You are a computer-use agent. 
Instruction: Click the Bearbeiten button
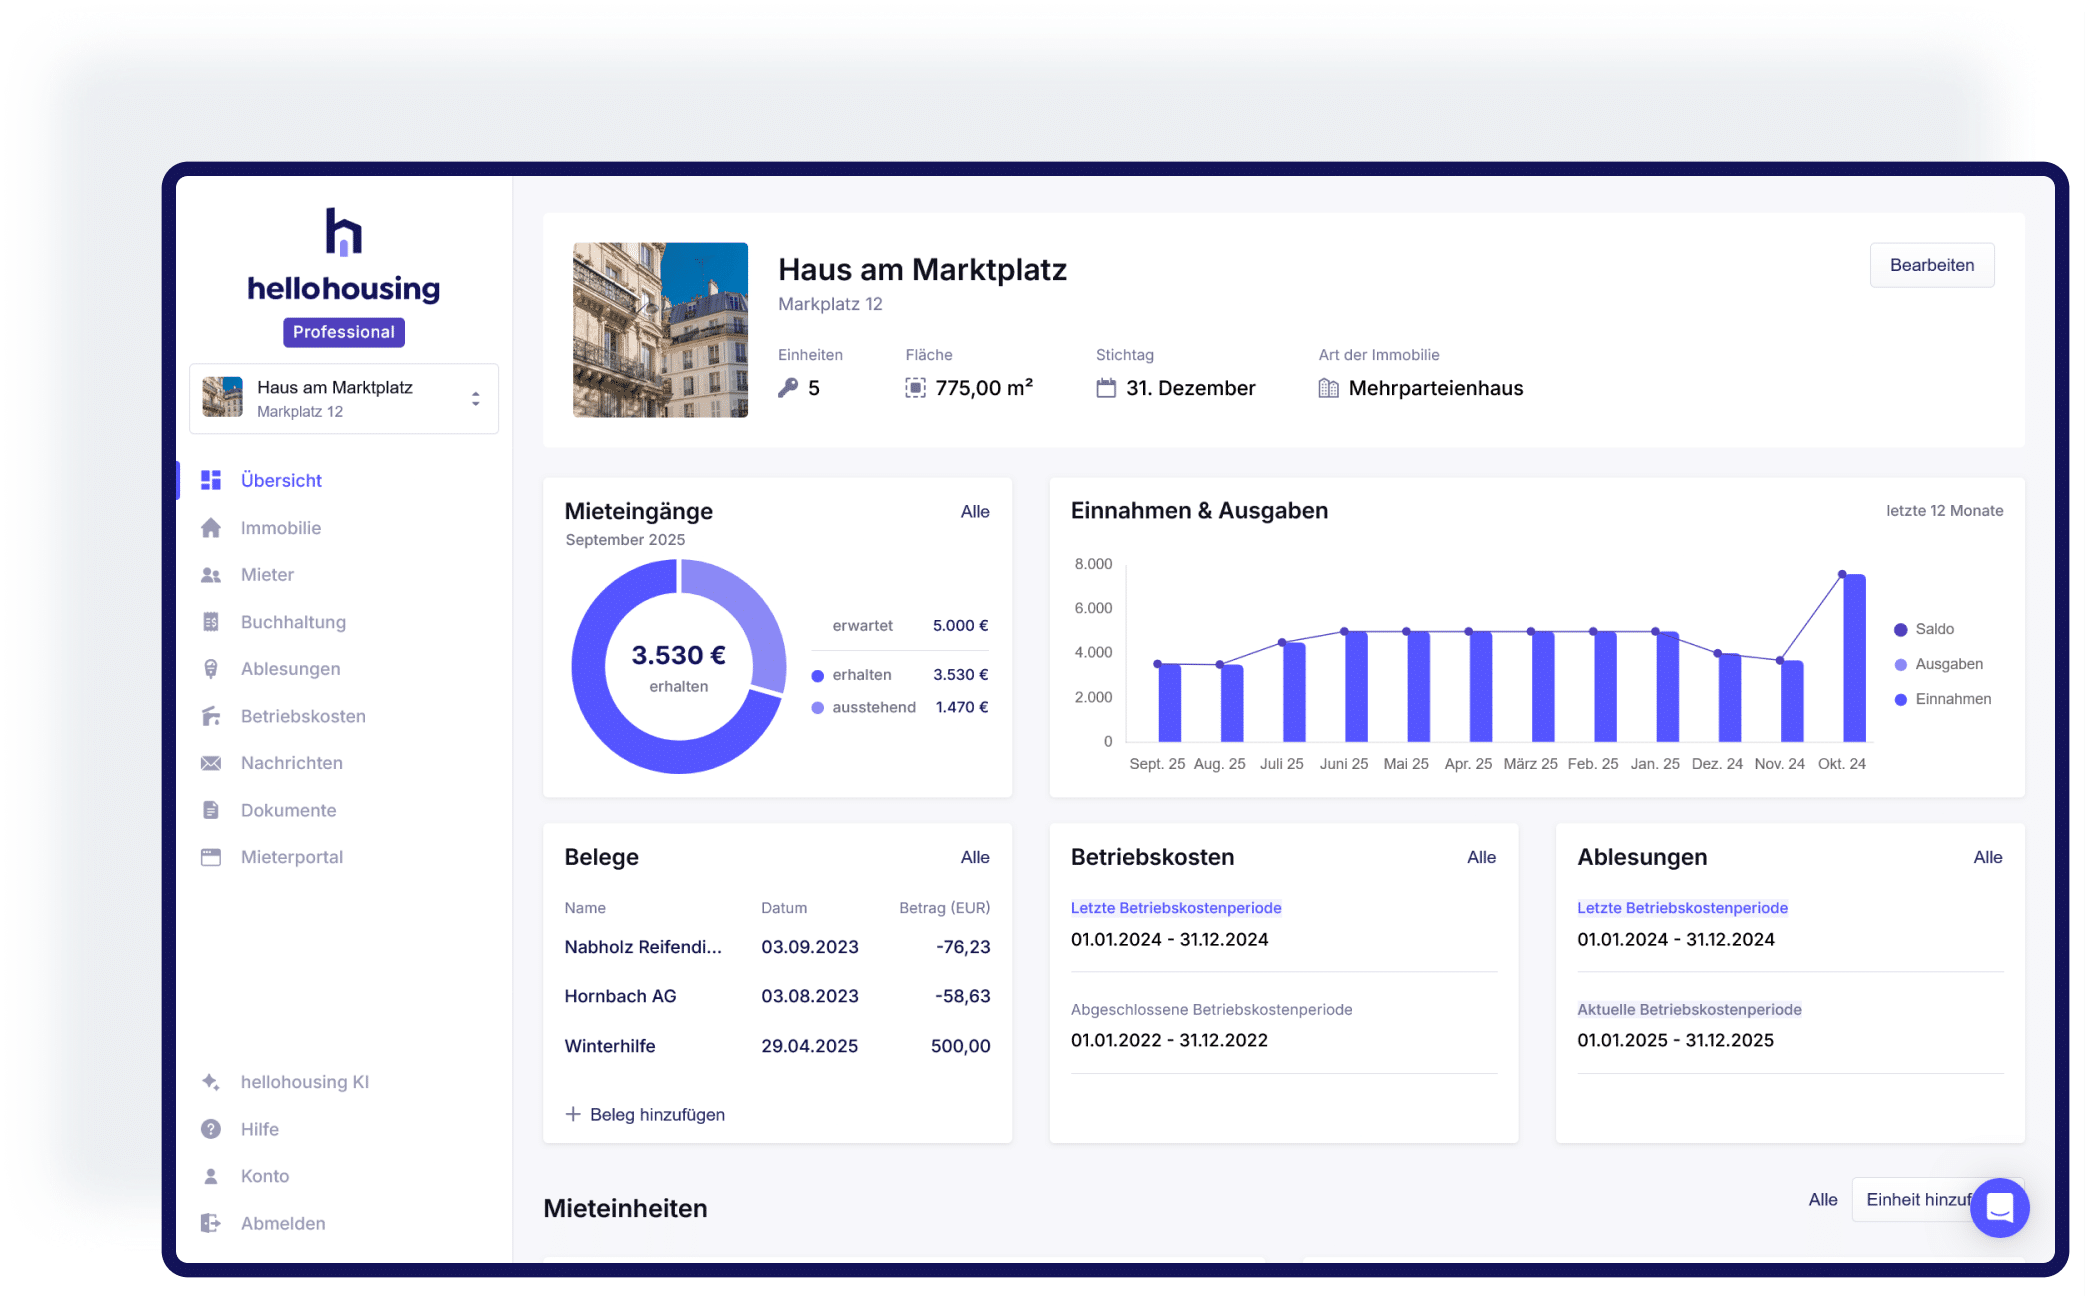(1931, 265)
